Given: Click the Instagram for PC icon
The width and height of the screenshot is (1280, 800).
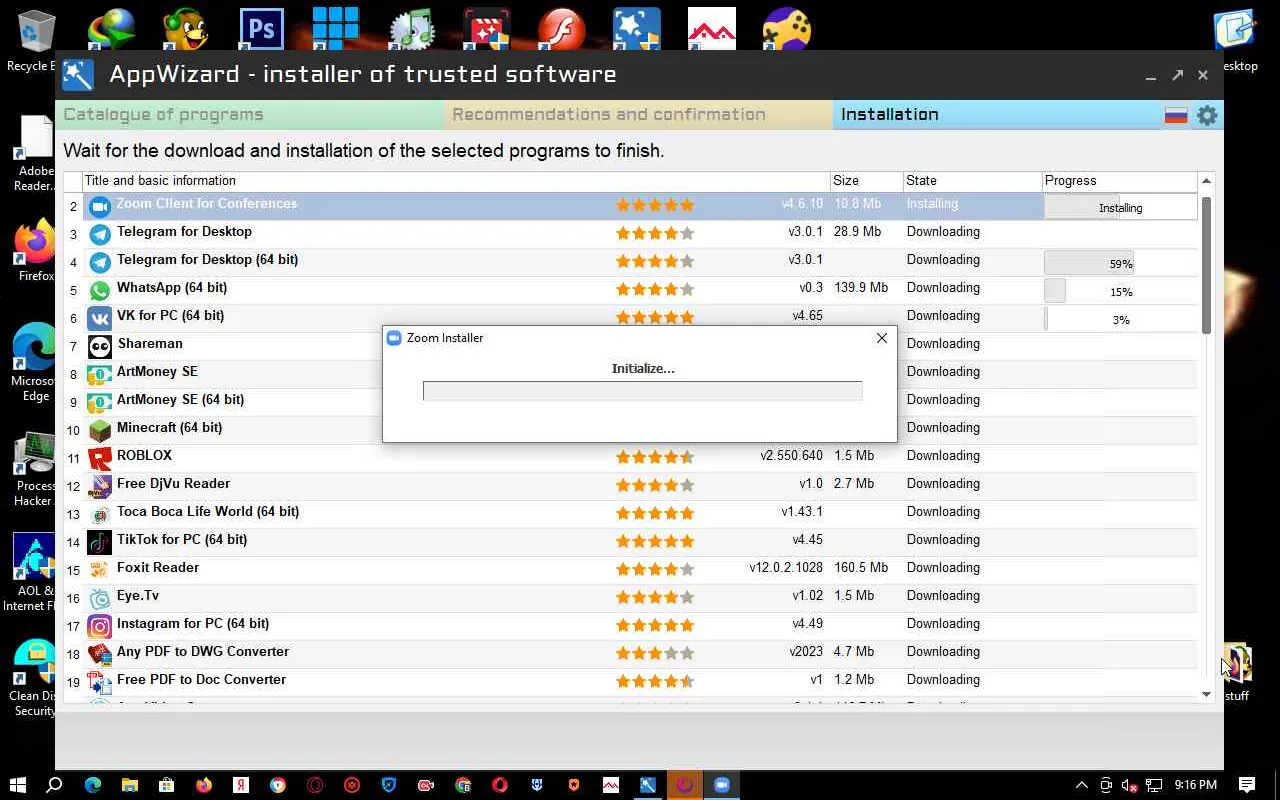Looking at the screenshot, I should point(99,627).
